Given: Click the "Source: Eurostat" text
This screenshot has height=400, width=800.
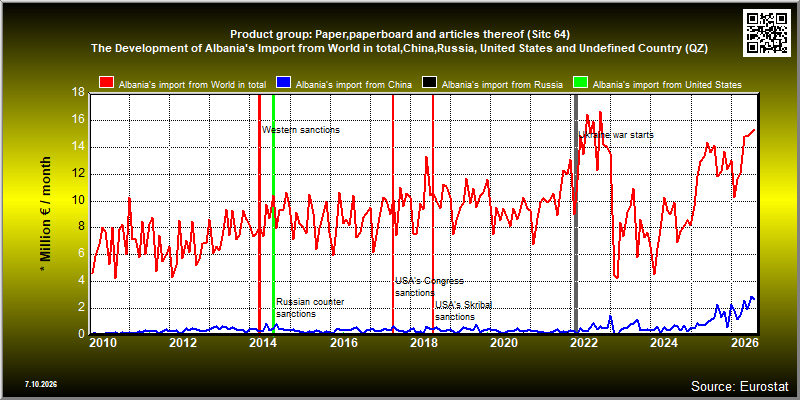Looking at the screenshot, I should click(x=739, y=385).
